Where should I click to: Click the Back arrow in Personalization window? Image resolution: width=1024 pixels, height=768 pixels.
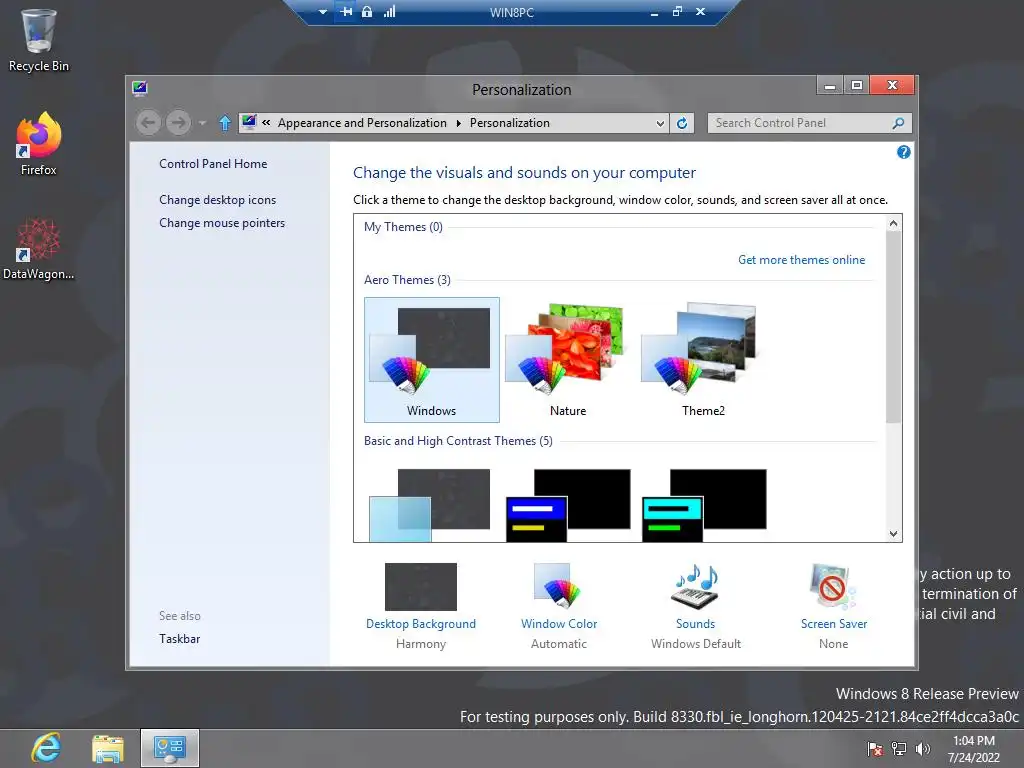pos(148,122)
